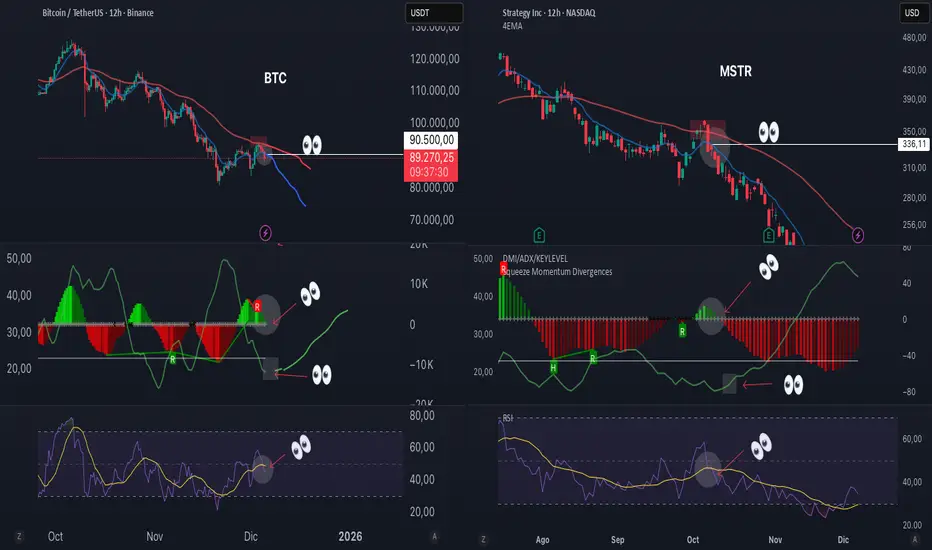932x550 pixels.
Task: Click the DMI/ADX/KEYLEVEL indicator label
Action: 535,259
